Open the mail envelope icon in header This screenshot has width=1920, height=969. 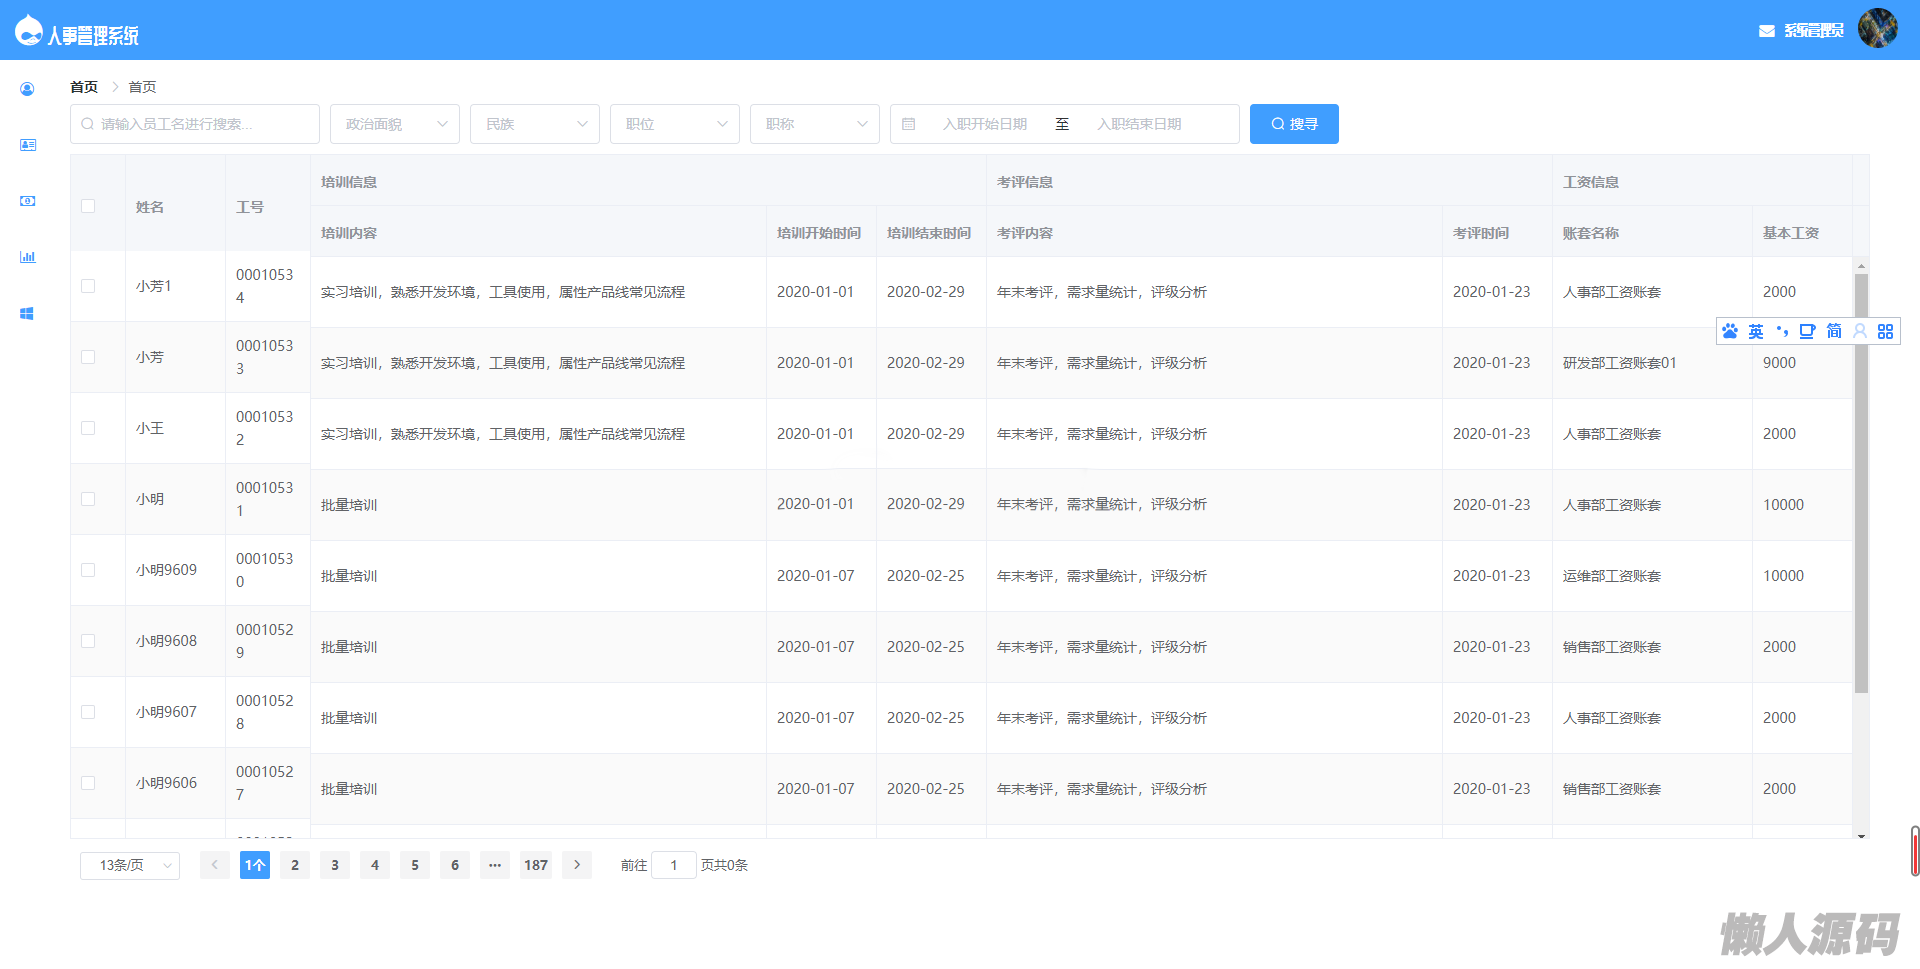(1766, 31)
